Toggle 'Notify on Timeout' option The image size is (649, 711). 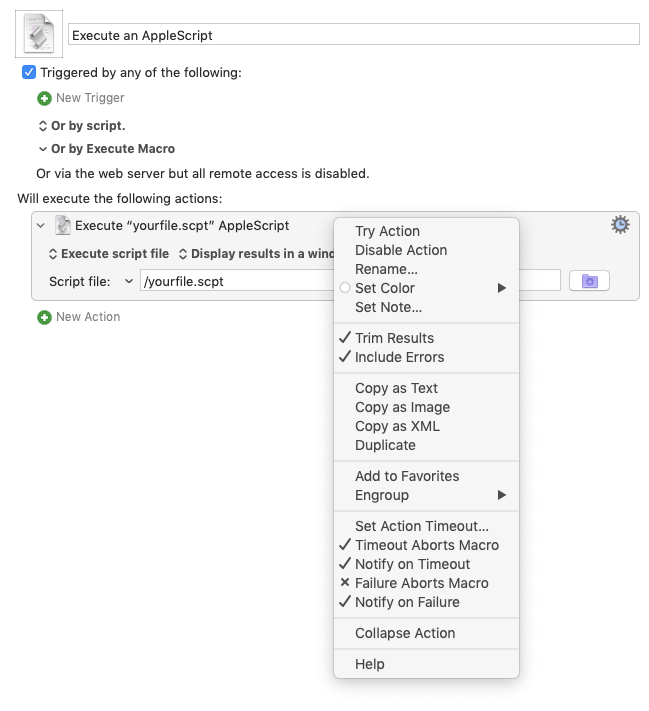pos(426,564)
